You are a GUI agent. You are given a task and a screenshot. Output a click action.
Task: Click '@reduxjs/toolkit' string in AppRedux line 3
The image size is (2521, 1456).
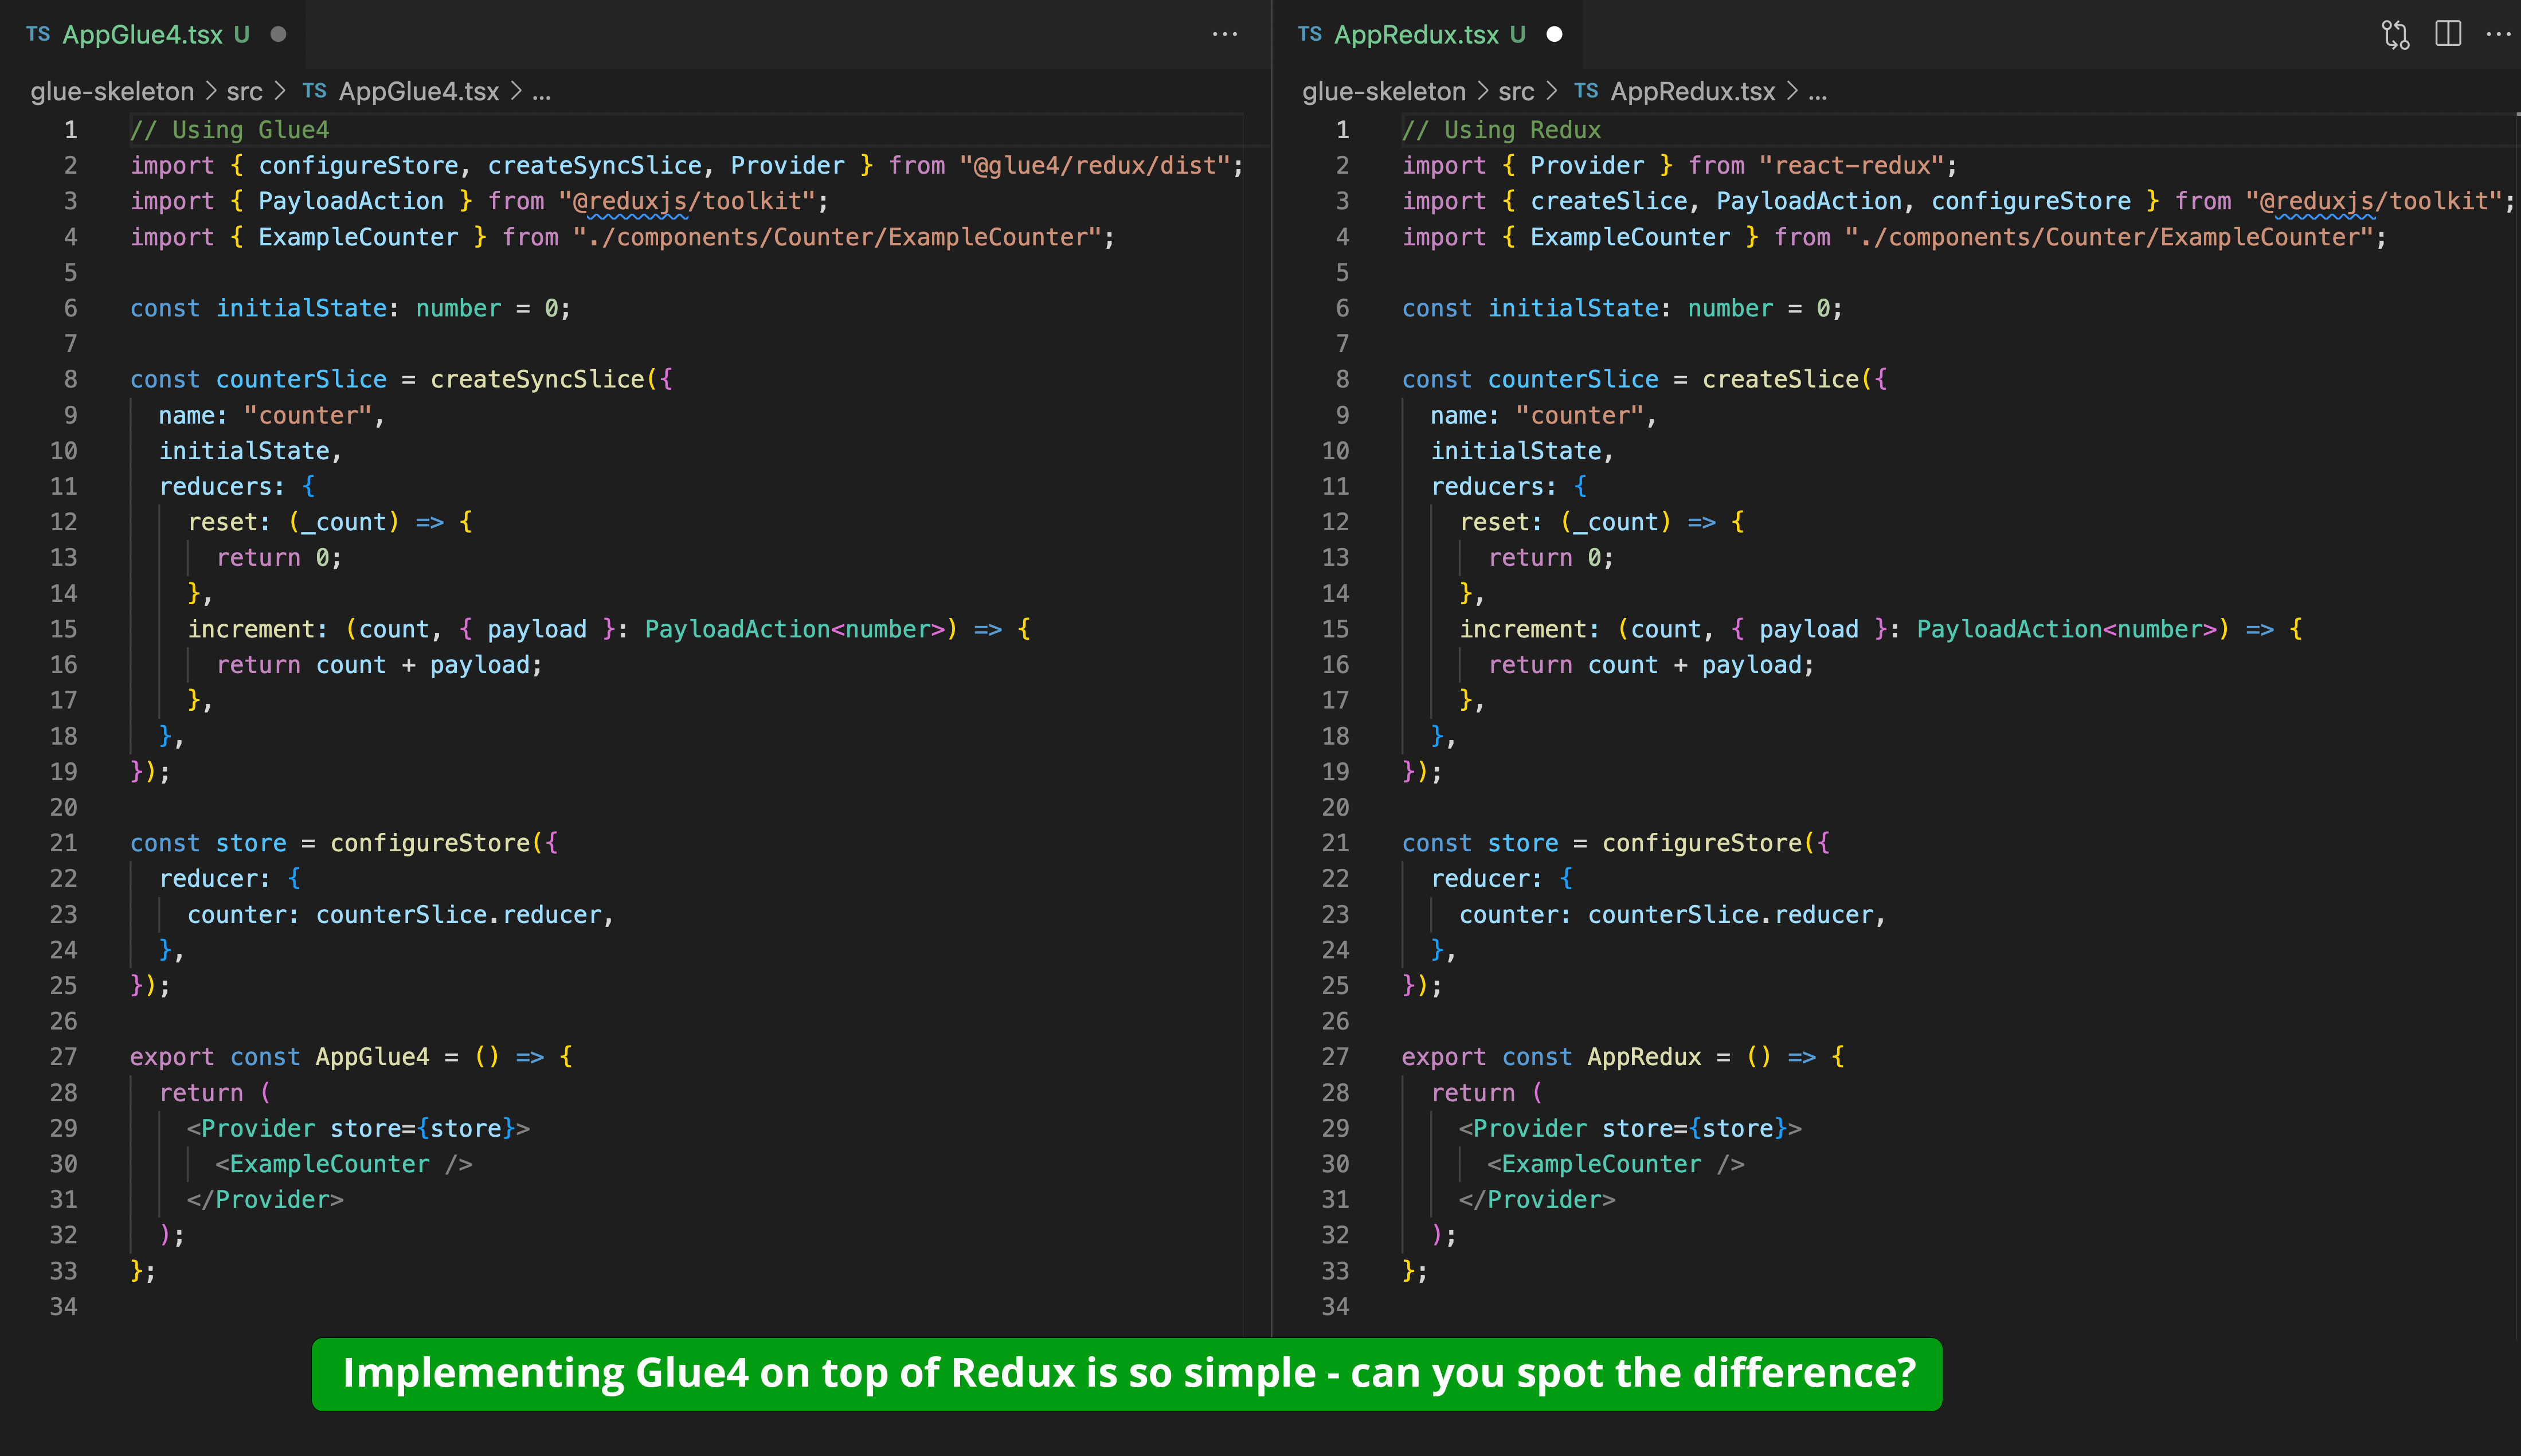(2374, 201)
